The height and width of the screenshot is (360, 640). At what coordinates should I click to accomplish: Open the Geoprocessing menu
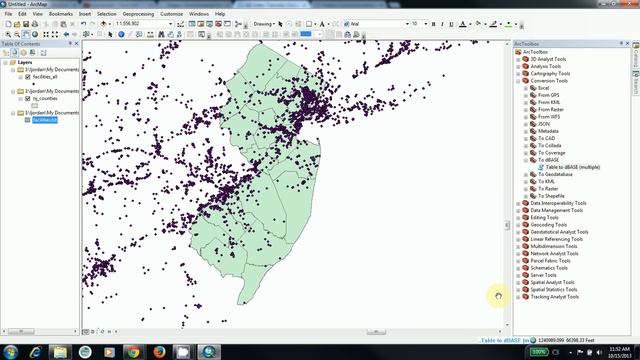pyautogui.click(x=138, y=14)
